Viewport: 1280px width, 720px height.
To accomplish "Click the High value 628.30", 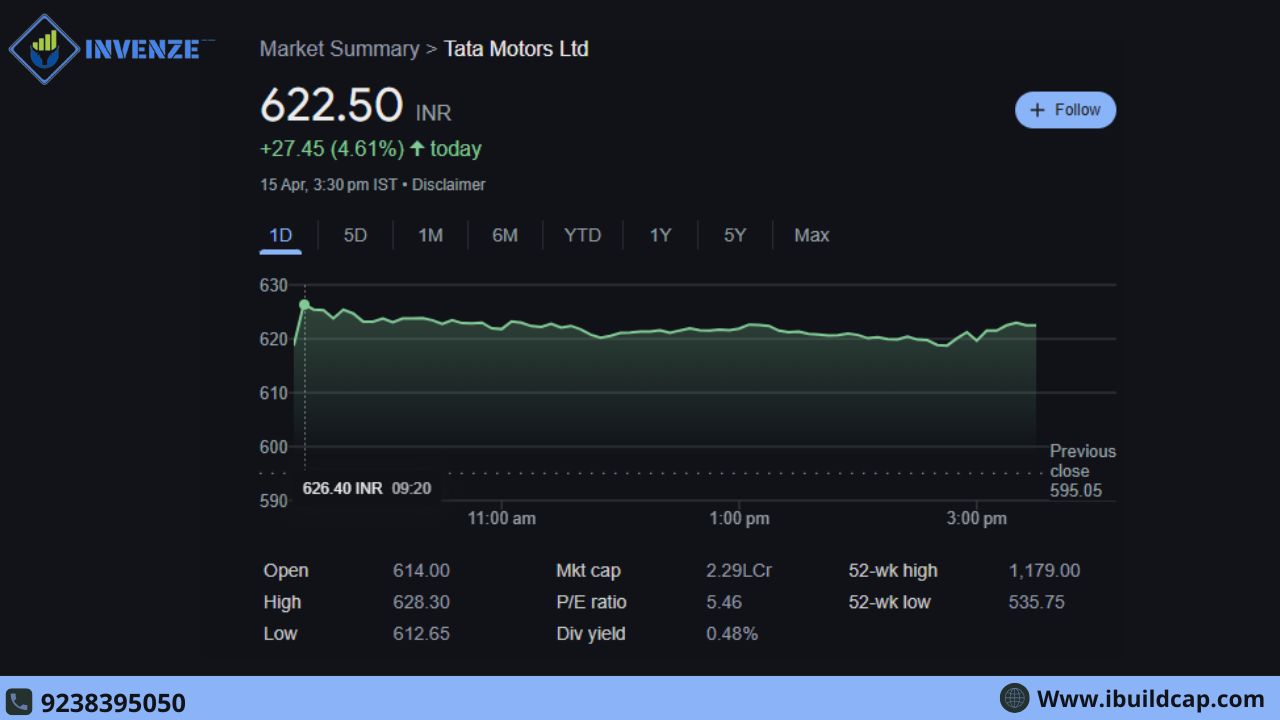I will point(421,602).
